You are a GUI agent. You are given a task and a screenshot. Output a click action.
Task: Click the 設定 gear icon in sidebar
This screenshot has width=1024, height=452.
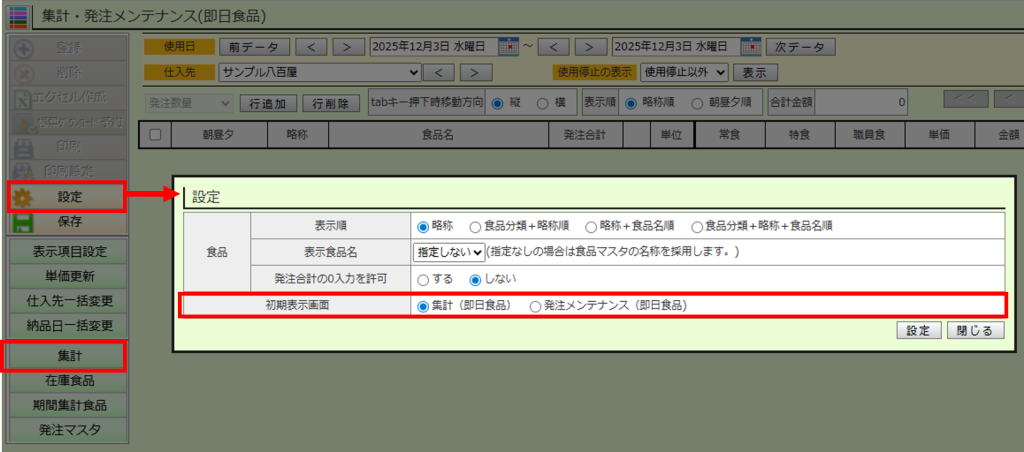point(24,197)
